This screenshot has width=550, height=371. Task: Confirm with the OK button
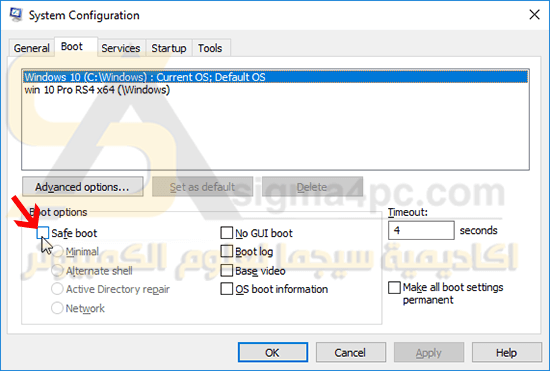[x=273, y=352]
